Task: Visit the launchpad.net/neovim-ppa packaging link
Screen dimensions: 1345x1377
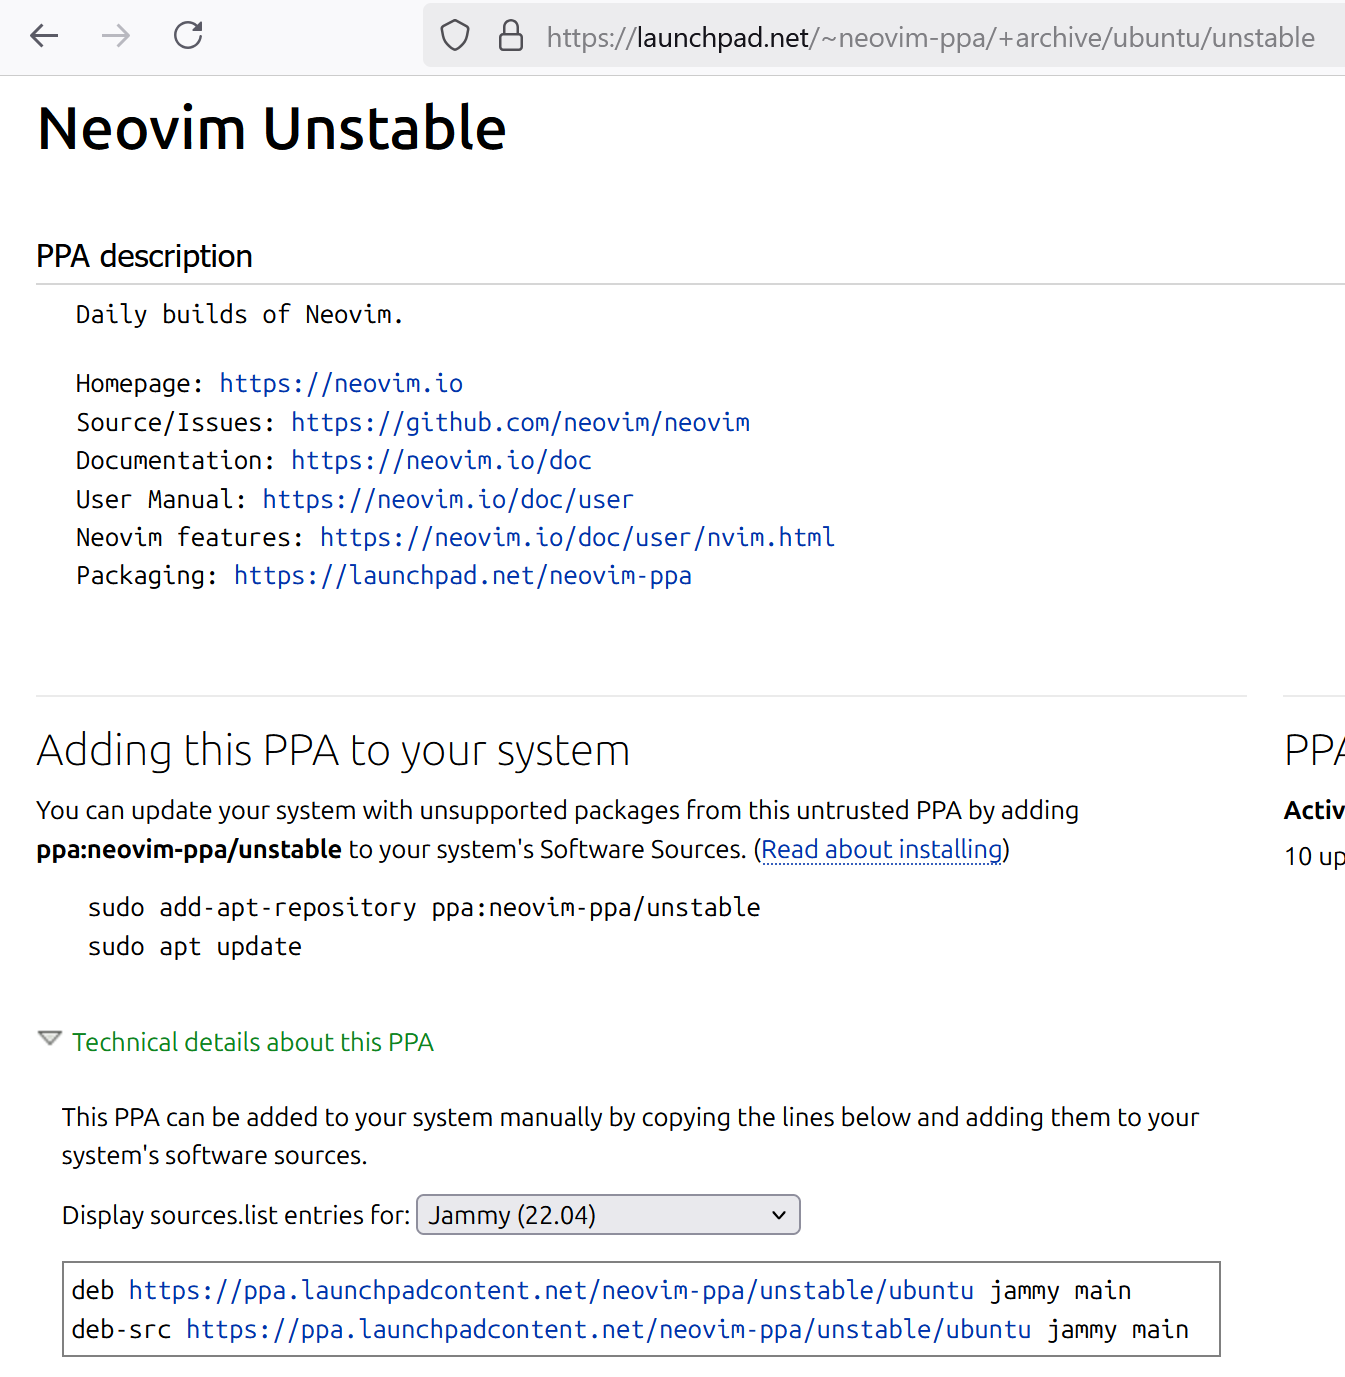Action: 462,576
